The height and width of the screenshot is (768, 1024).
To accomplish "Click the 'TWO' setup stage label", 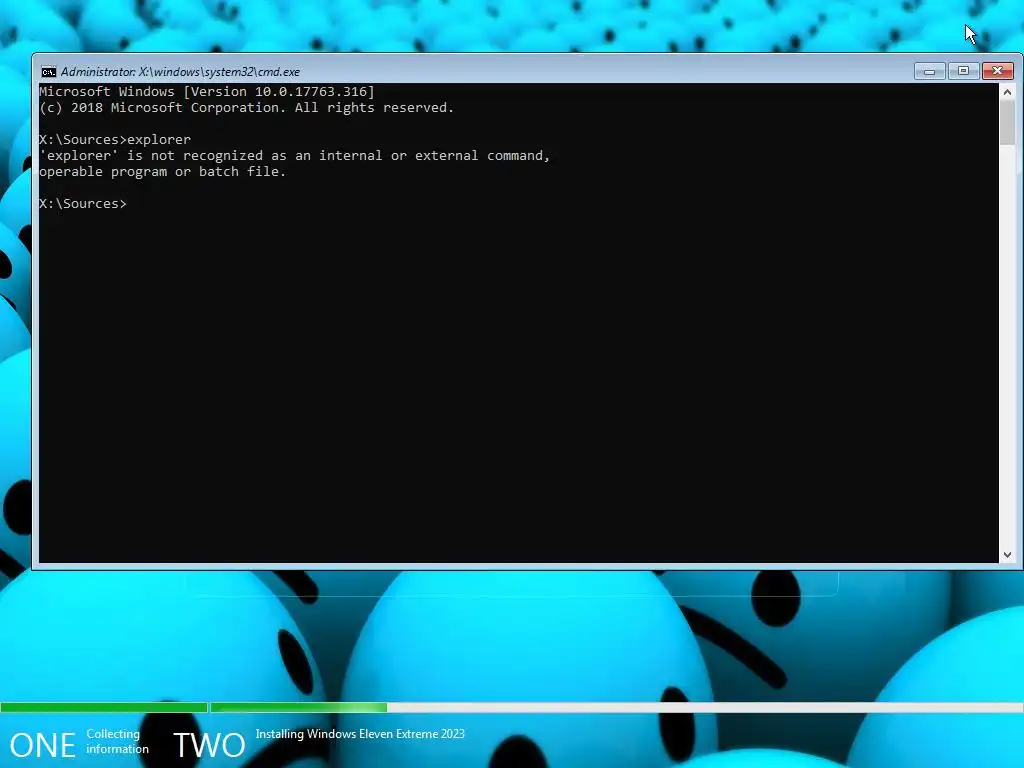I will [209, 745].
